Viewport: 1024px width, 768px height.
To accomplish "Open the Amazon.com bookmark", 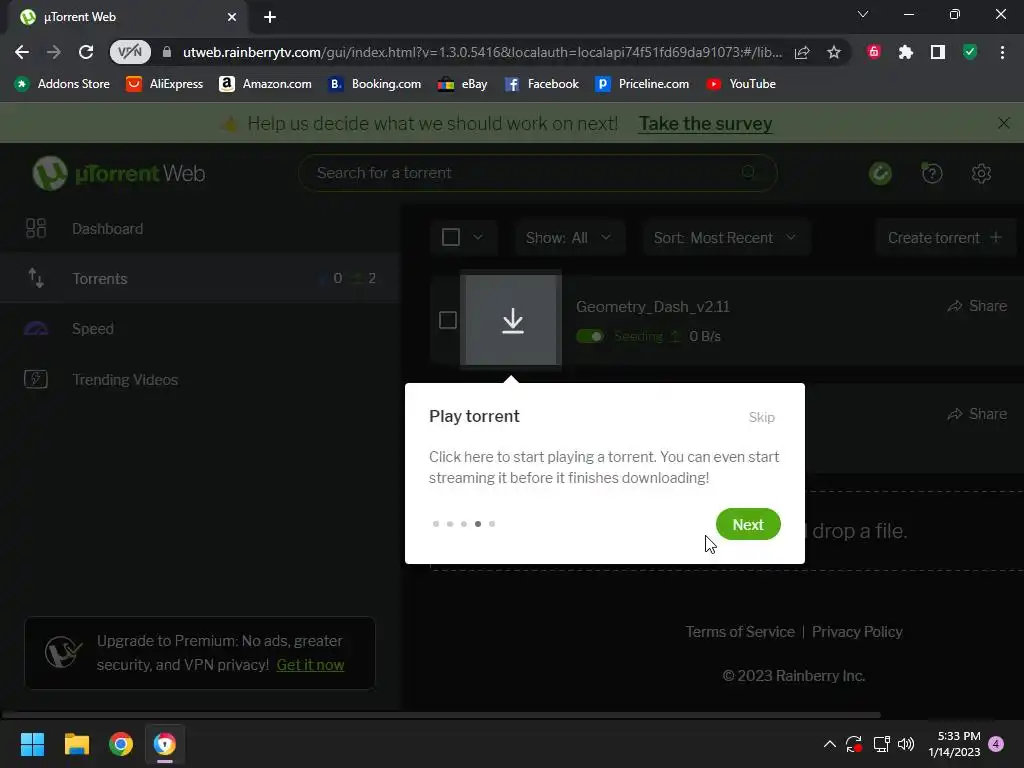I will [265, 84].
